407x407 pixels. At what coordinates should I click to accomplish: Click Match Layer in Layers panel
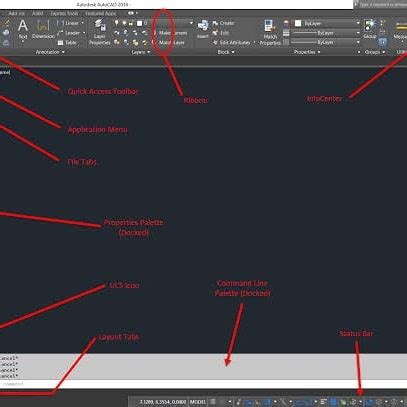(x=168, y=43)
